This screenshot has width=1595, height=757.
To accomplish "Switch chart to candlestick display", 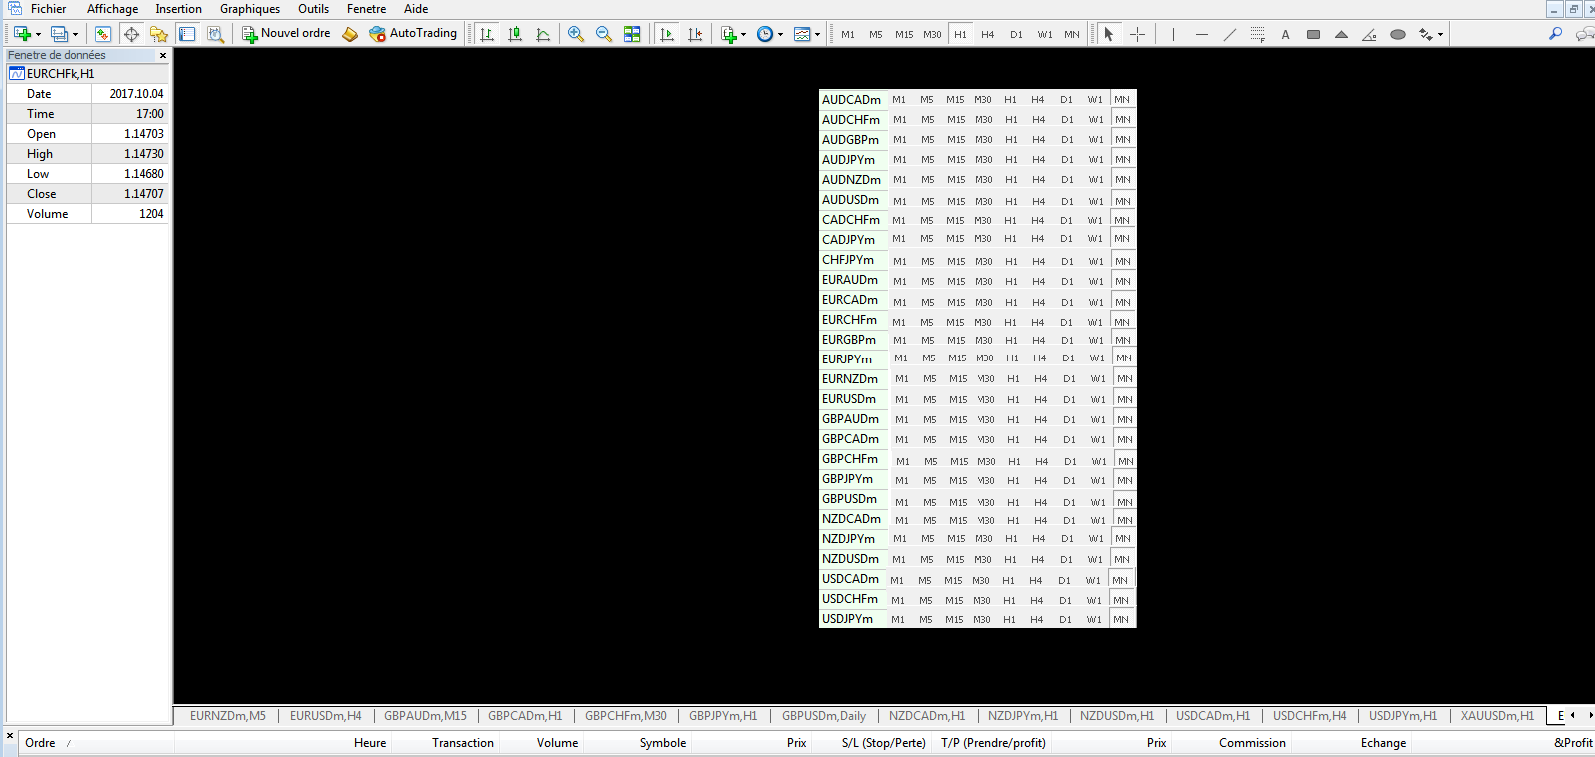I will point(515,34).
